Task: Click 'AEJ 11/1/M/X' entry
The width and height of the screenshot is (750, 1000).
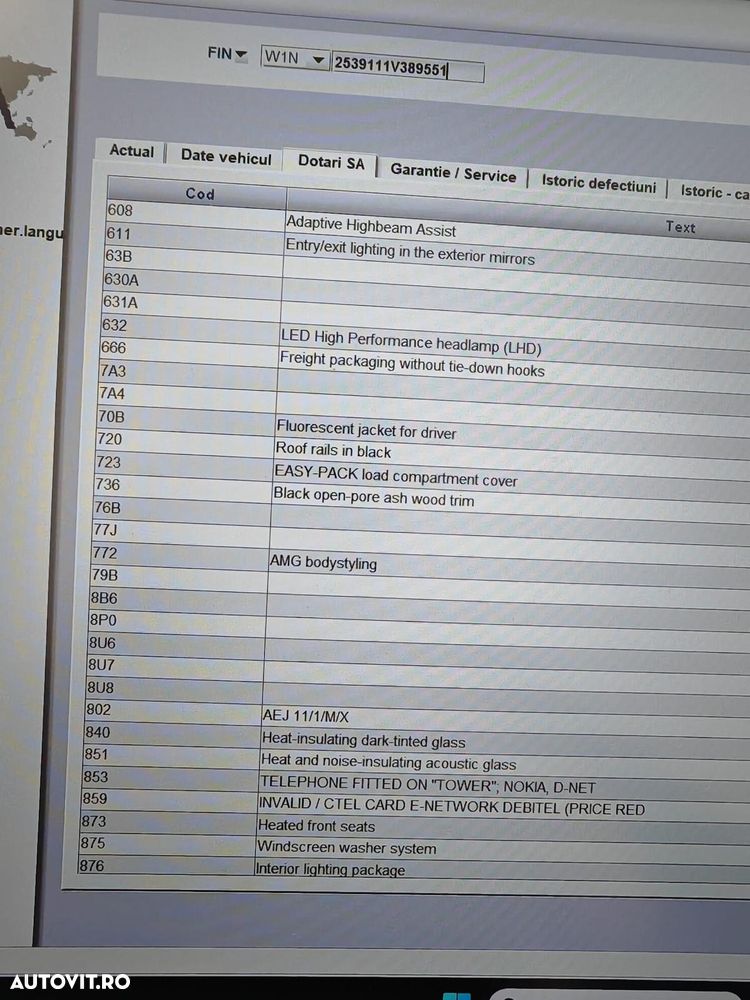Action: click(x=305, y=716)
